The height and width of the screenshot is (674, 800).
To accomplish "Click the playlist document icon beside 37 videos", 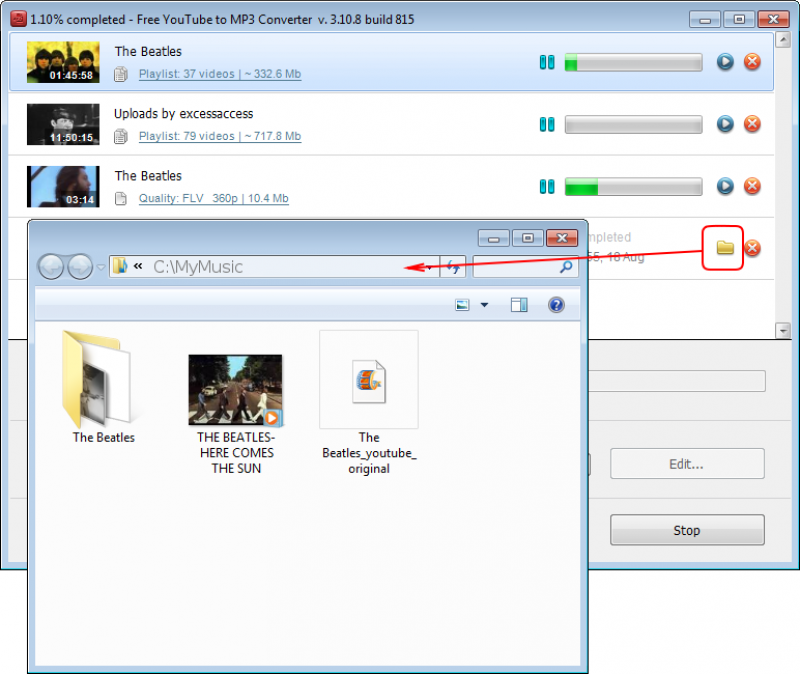I will pyautogui.click(x=121, y=74).
